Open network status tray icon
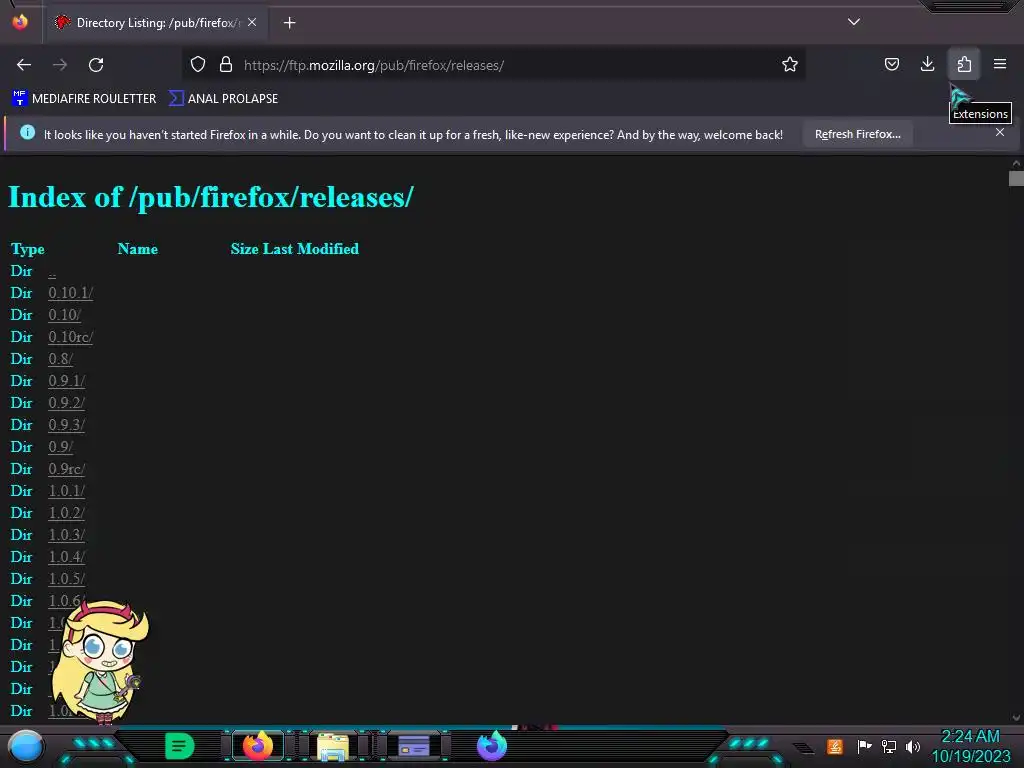The width and height of the screenshot is (1024, 768). 889,746
